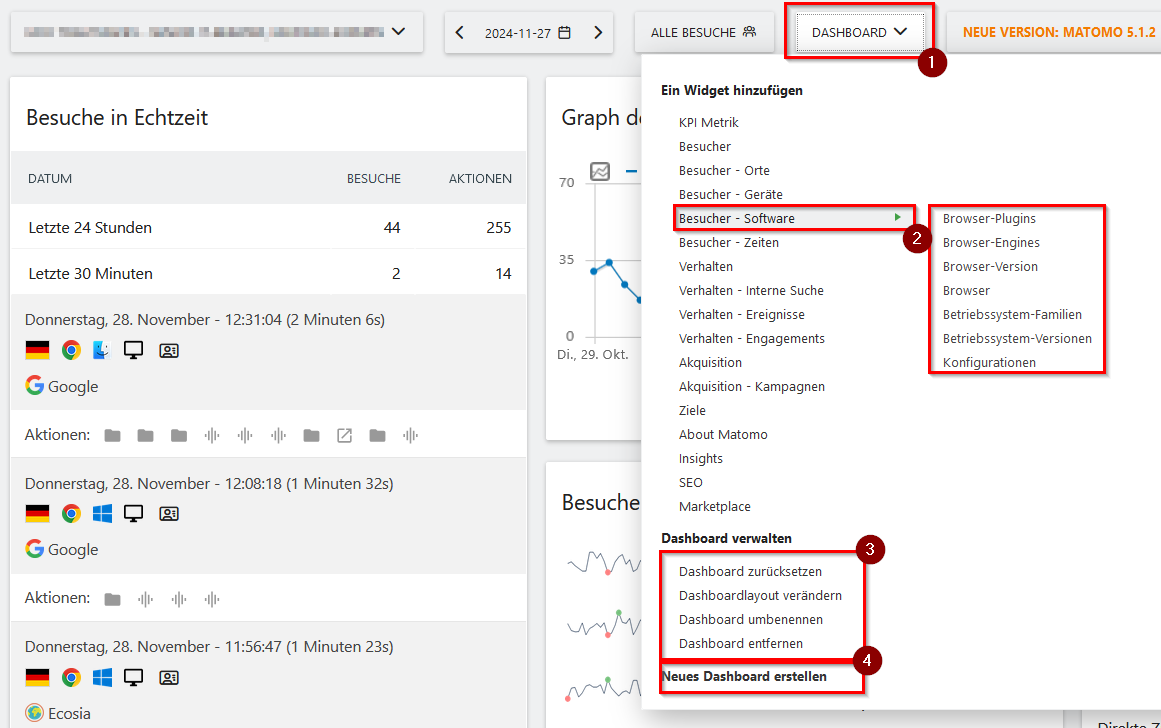Click macOS Finder icon in 12:31:04 visit
The image size is (1161, 728).
tap(102, 350)
